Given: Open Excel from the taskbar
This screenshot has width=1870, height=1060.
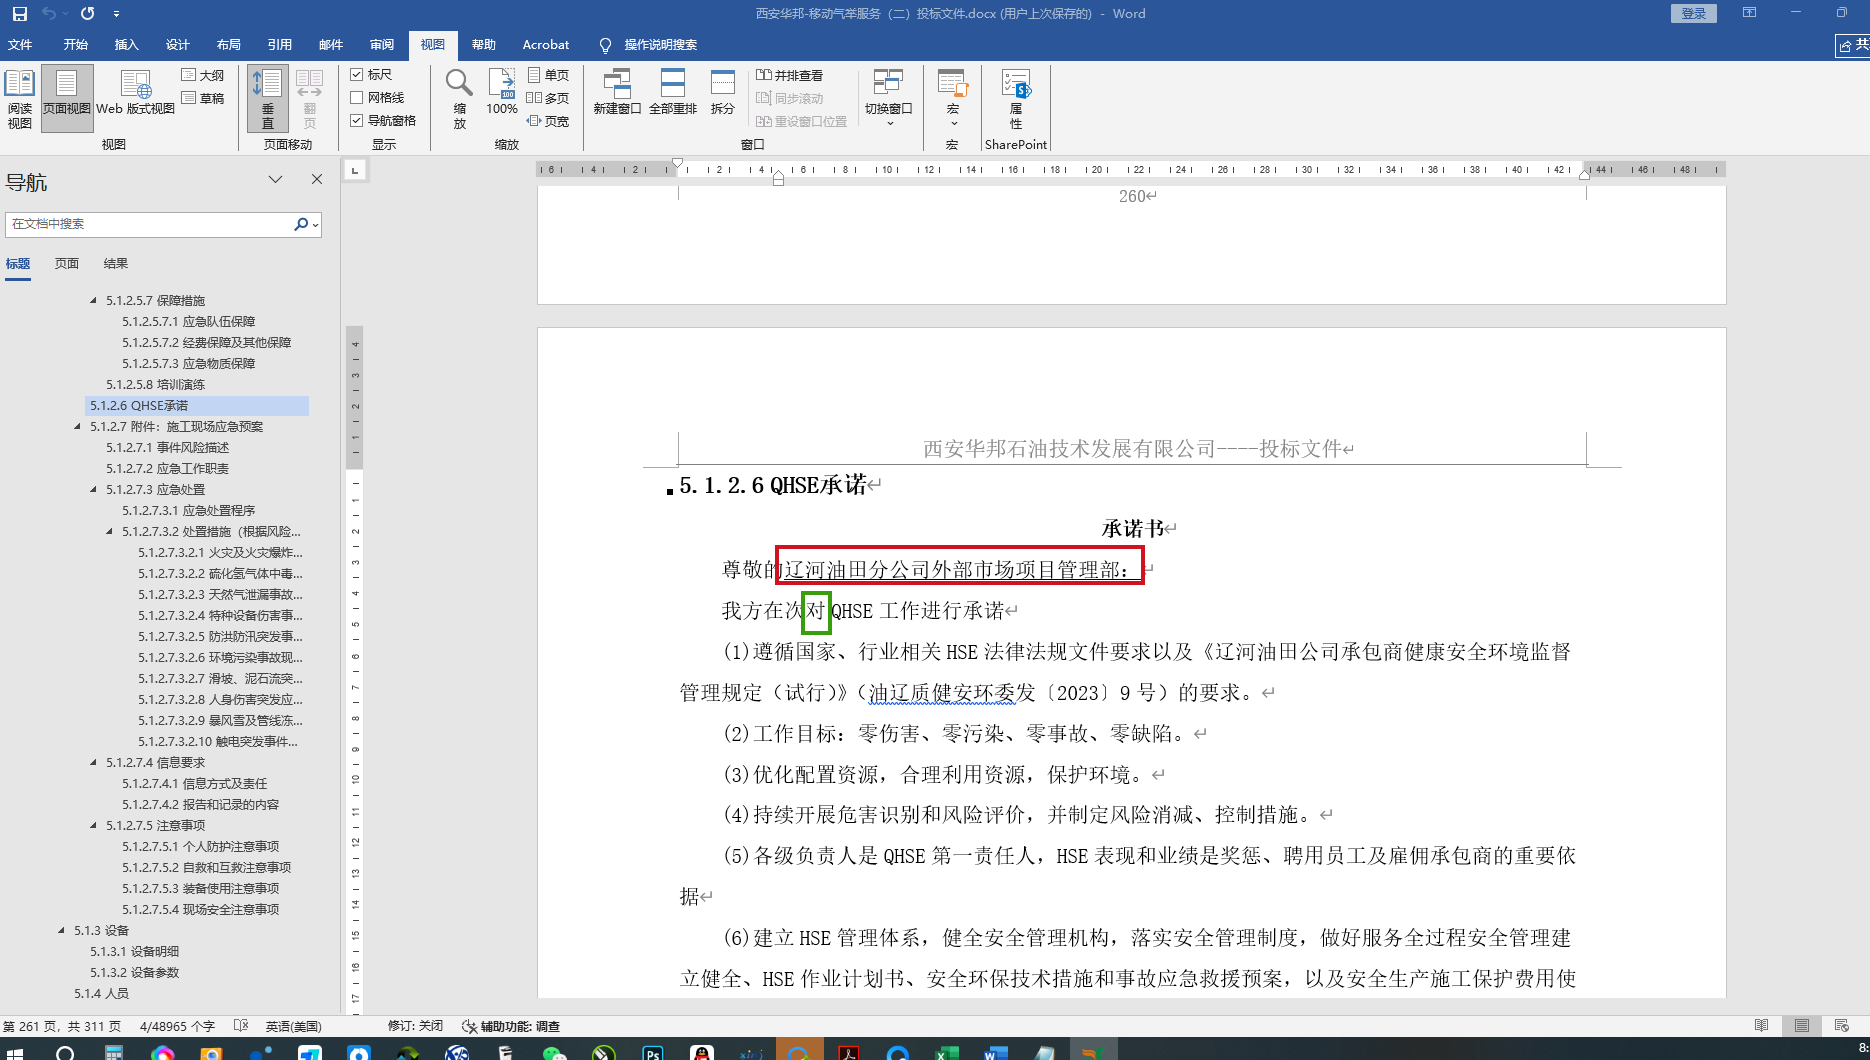Looking at the screenshot, I should pos(946,1051).
